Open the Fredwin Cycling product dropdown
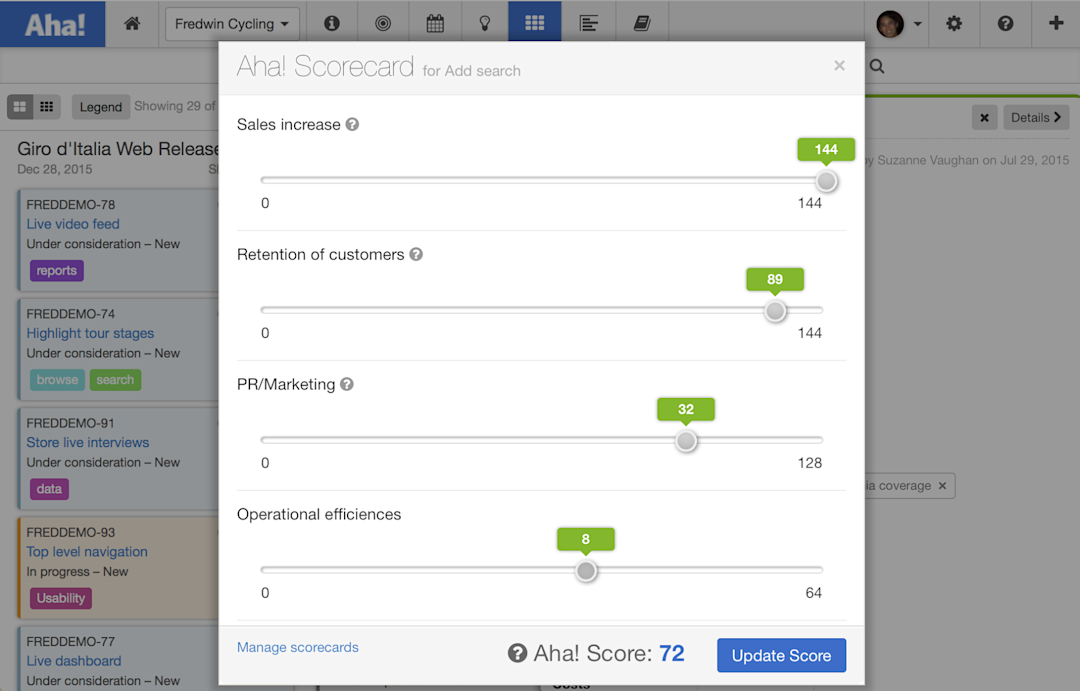Screen dimensions: 1080x691 [232, 22]
